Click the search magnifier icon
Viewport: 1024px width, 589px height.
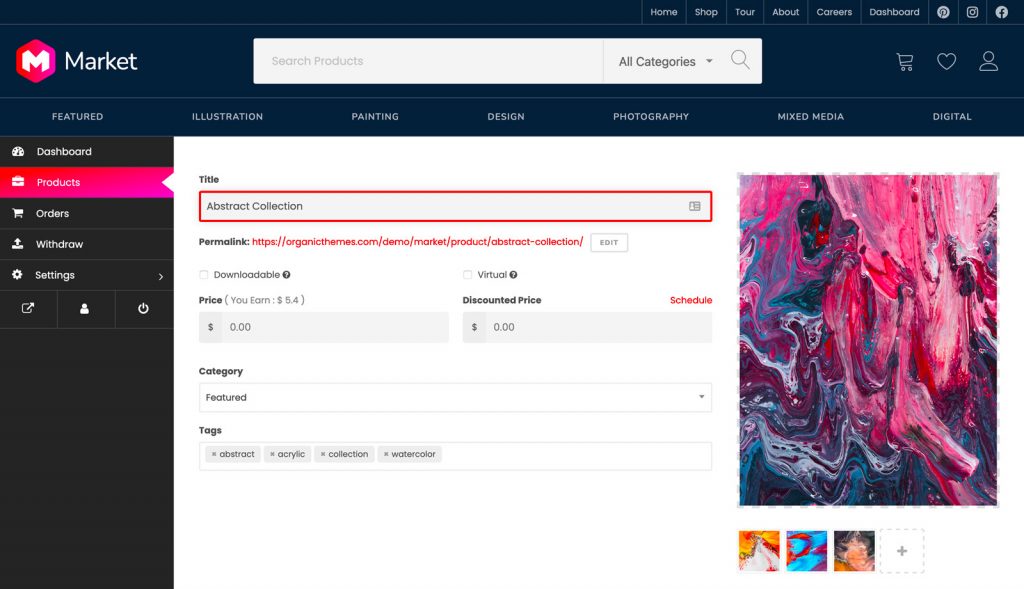[740, 60]
